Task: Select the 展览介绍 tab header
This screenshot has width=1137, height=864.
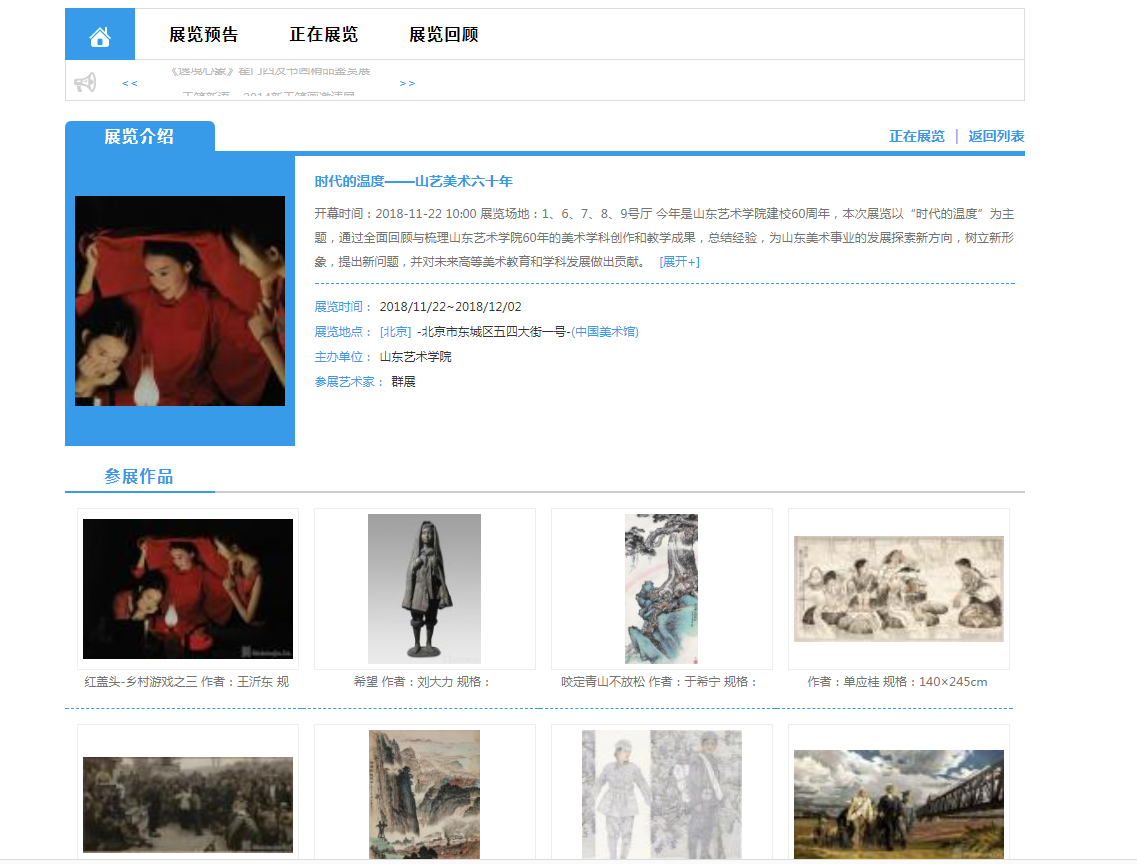Action: tap(139, 137)
